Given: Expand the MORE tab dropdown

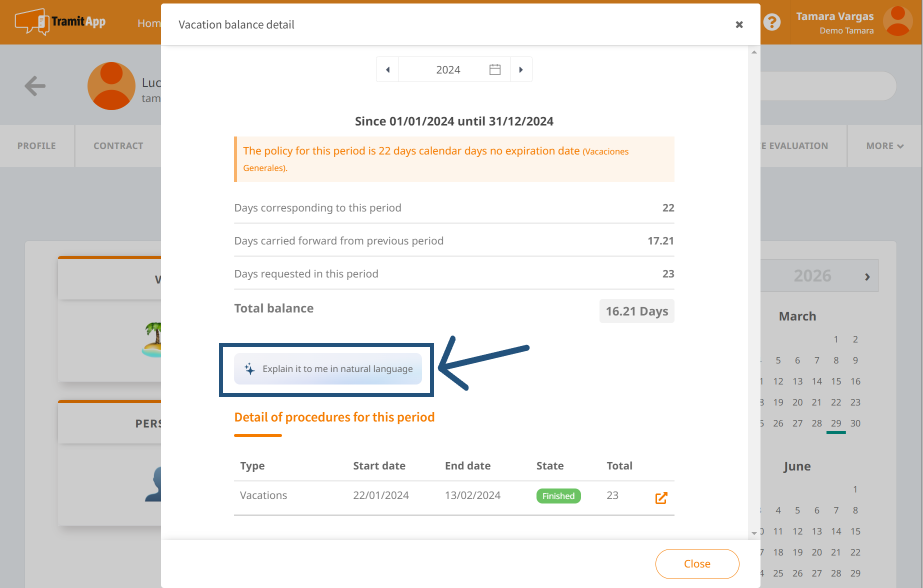Looking at the screenshot, I should coord(884,146).
